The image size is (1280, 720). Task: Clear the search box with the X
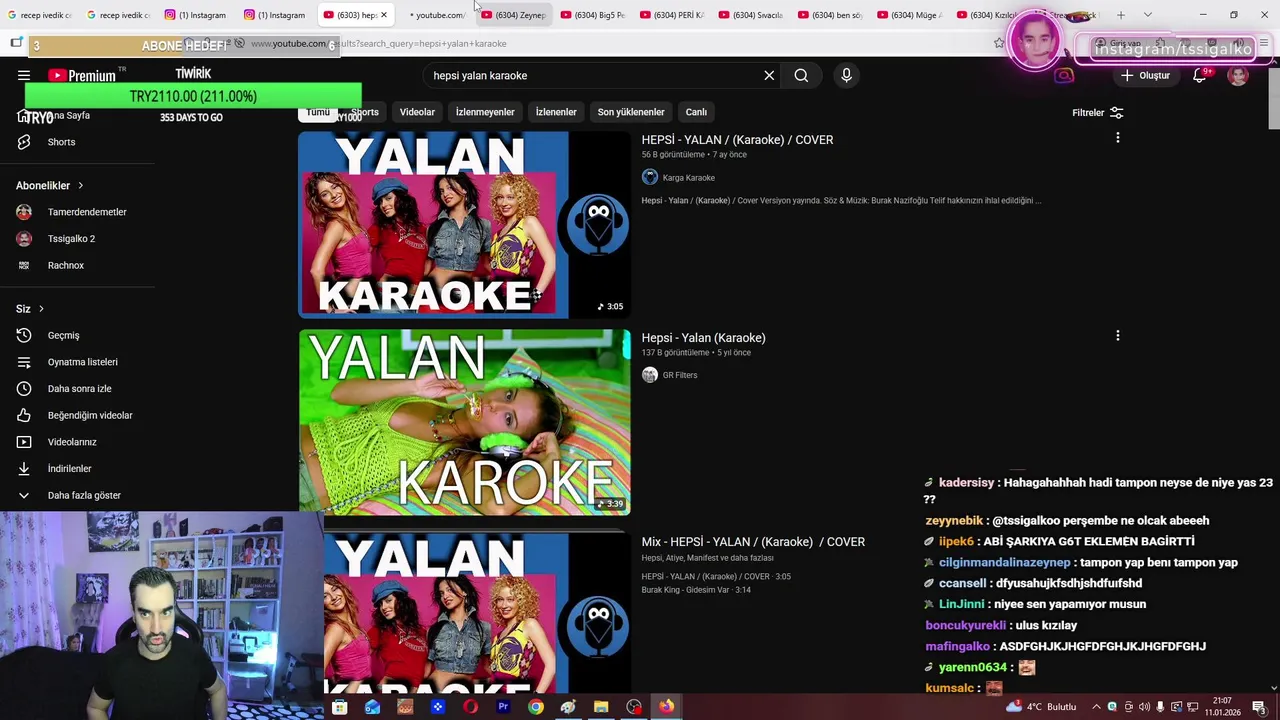coord(769,75)
